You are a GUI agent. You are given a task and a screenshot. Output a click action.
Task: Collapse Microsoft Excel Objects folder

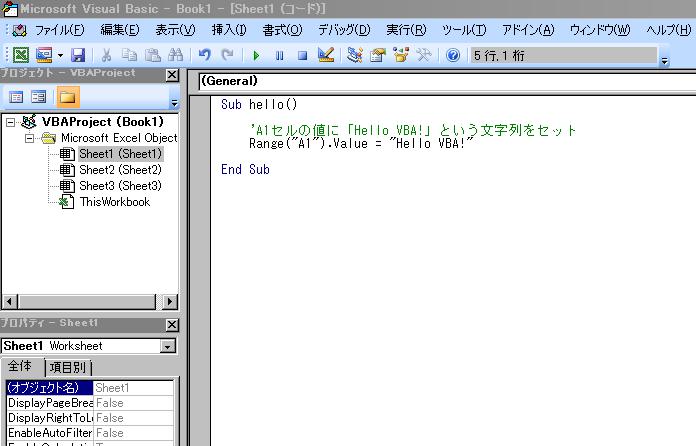[x=29, y=138]
